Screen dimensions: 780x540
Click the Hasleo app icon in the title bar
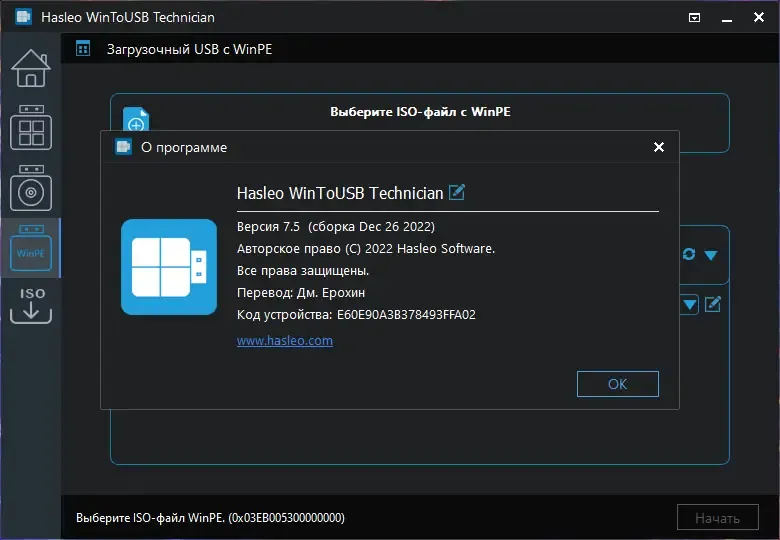click(22, 17)
